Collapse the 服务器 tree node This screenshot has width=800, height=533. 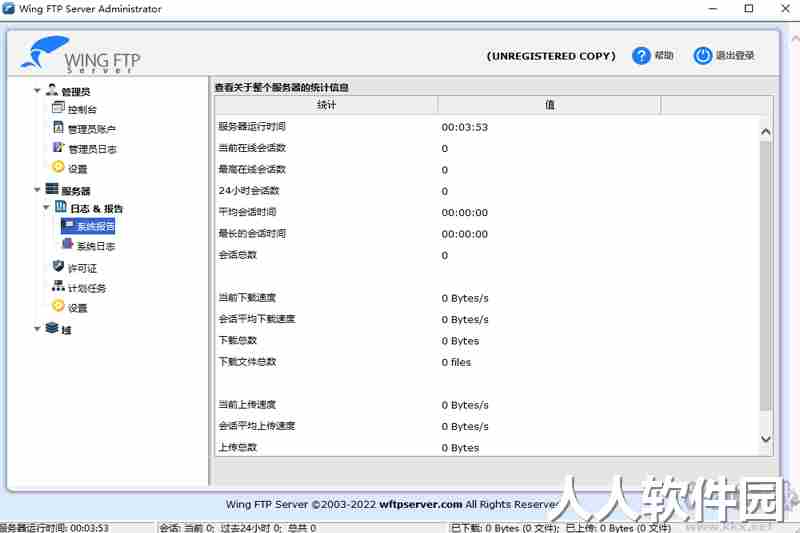(37, 190)
